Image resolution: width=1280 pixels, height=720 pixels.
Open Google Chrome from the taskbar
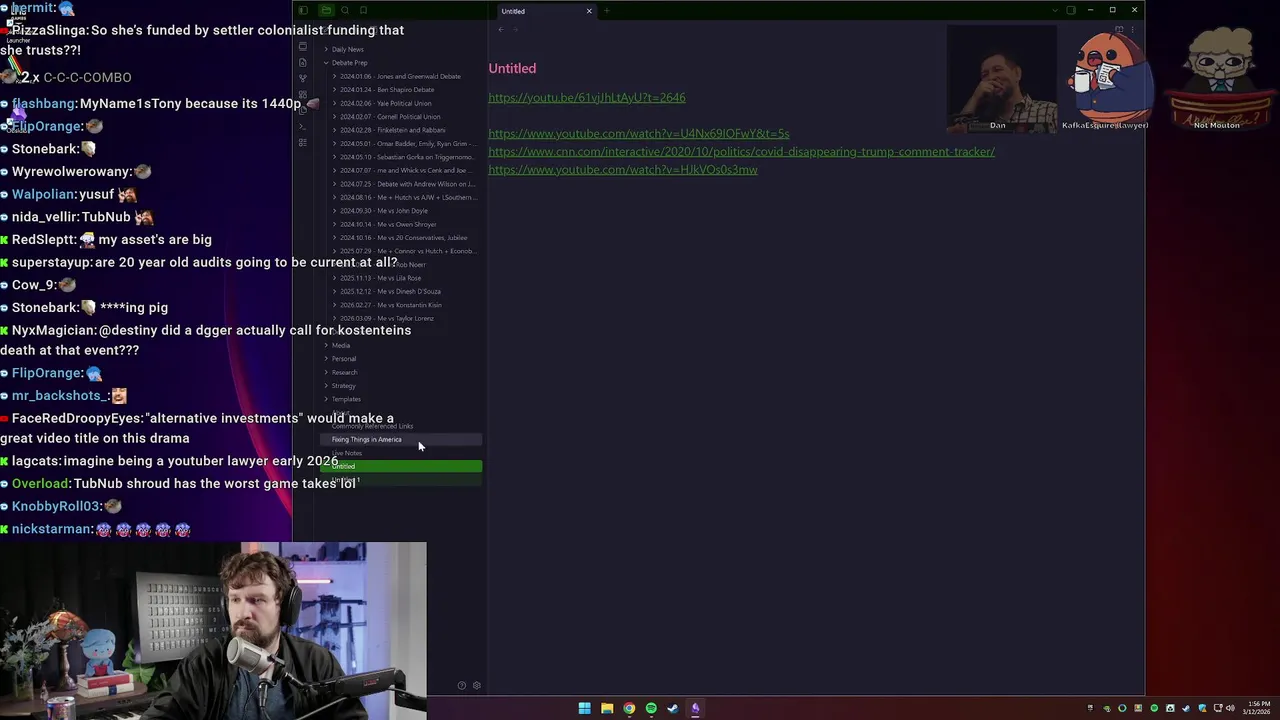click(629, 709)
